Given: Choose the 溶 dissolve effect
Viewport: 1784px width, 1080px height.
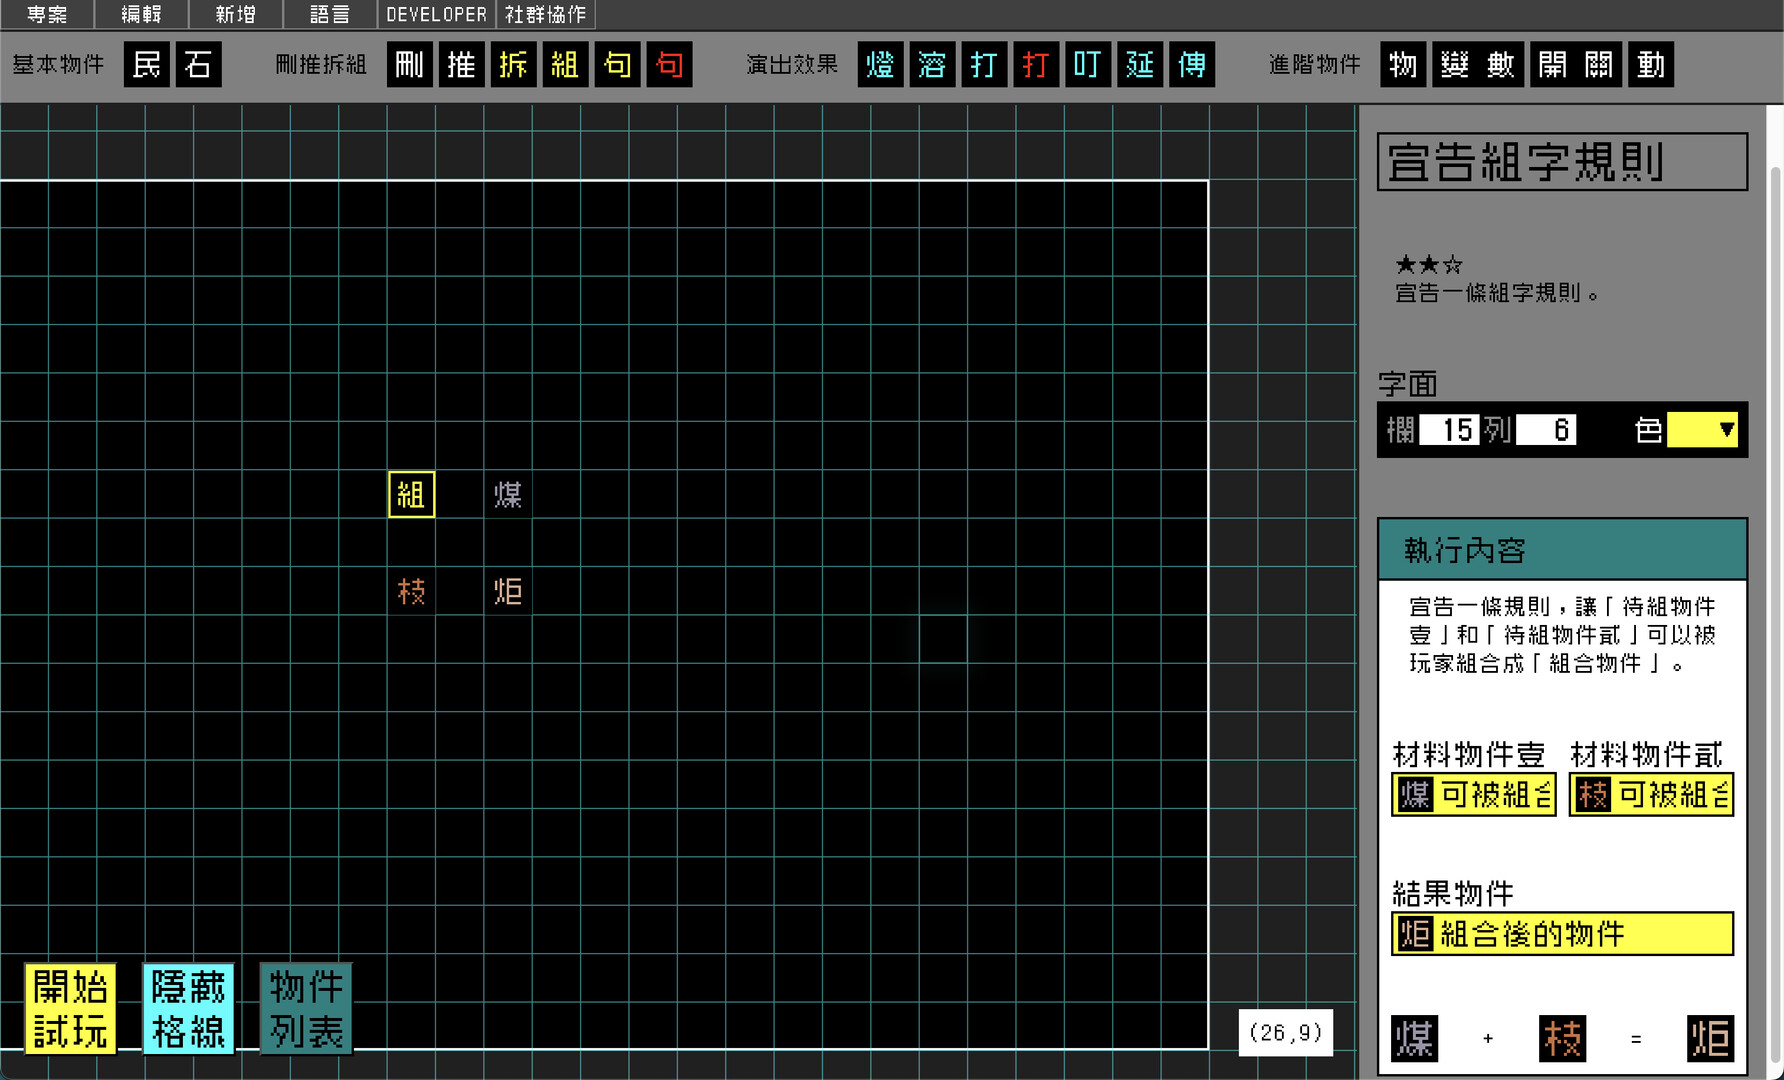Looking at the screenshot, I should pyautogui.click(x=932, y=64).
